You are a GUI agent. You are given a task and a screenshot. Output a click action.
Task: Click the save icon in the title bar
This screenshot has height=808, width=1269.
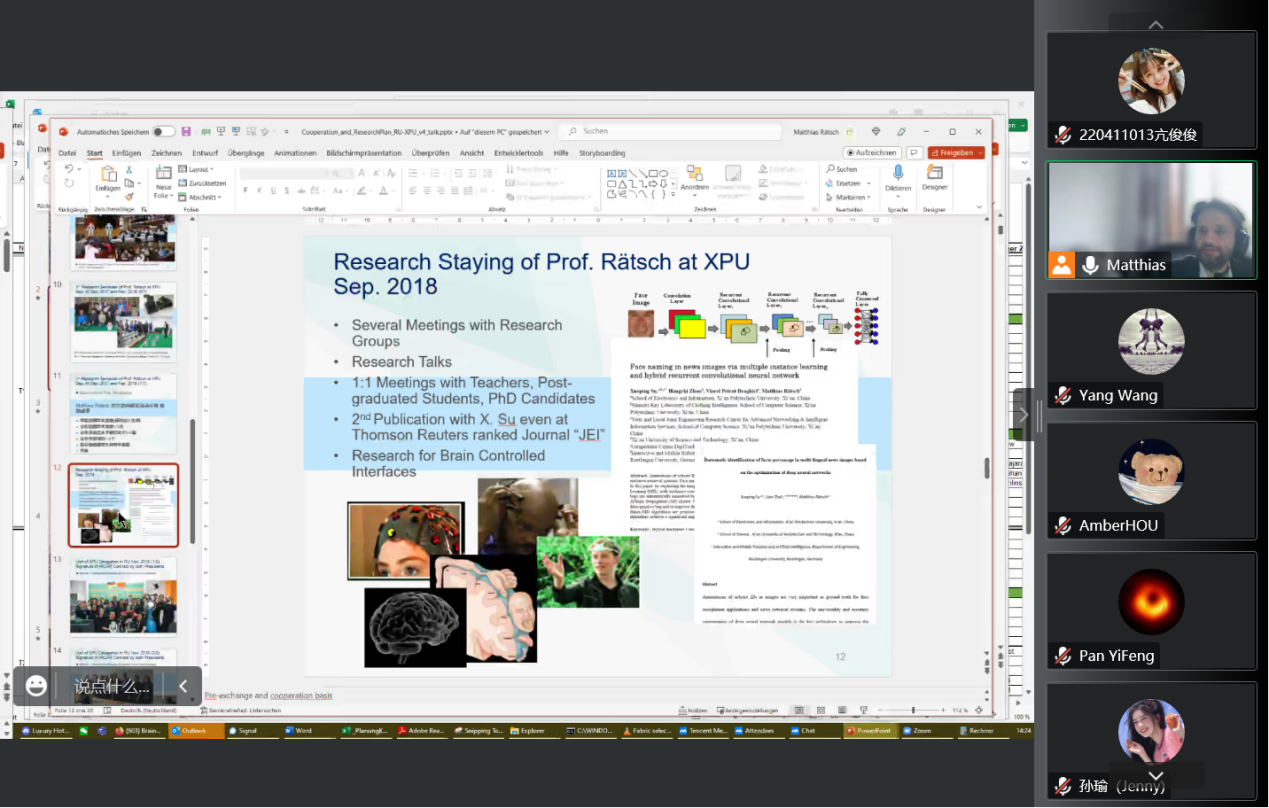click(x=188, y=132)
